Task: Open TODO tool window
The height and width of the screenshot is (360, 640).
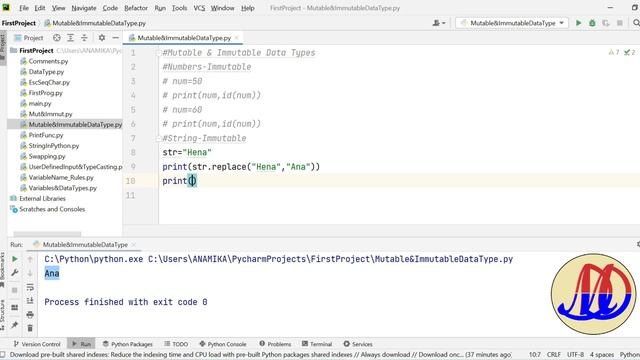Action: point(176,344)
